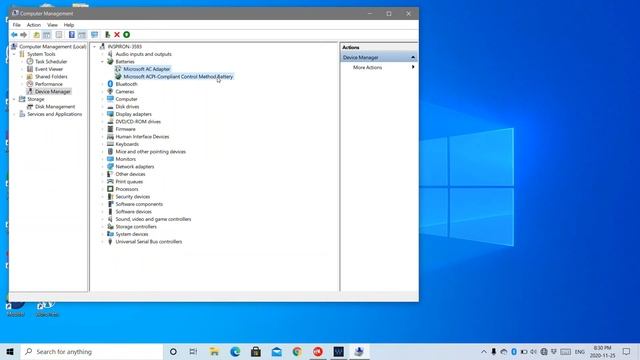The height and width of the screenshot is (360, 640).
Task: Select Software devices row
Action: tap(133, 212)
